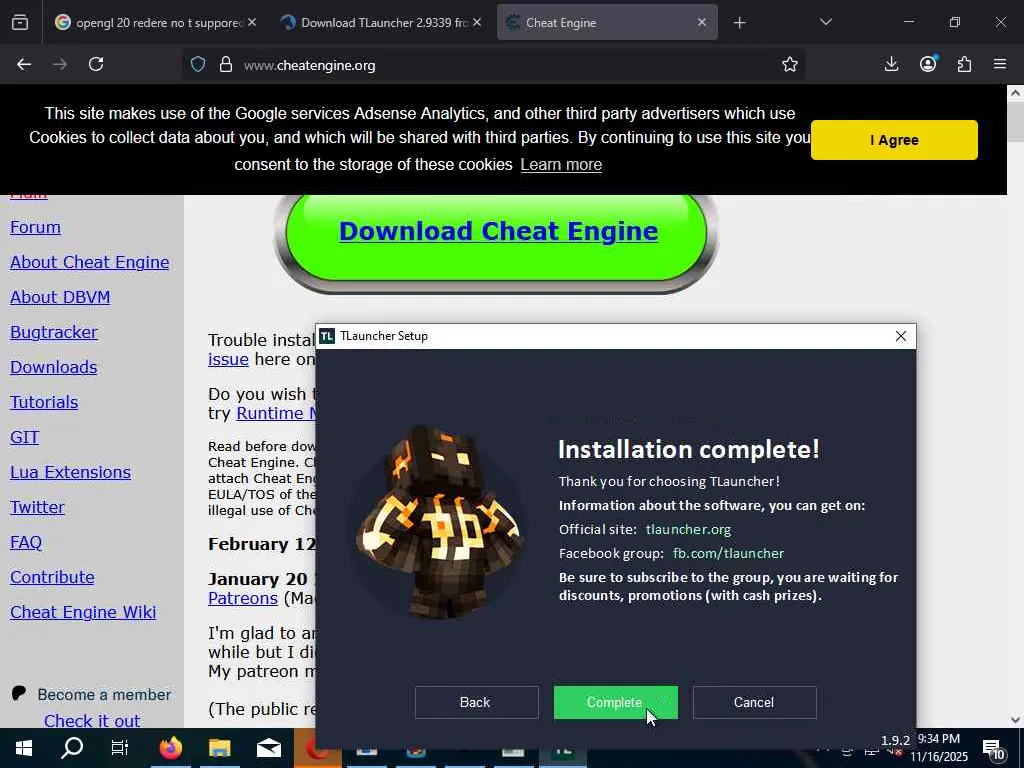1024x768 pixels.
Task: Close the Download TLauncher tab
Action: coord(477,23)
